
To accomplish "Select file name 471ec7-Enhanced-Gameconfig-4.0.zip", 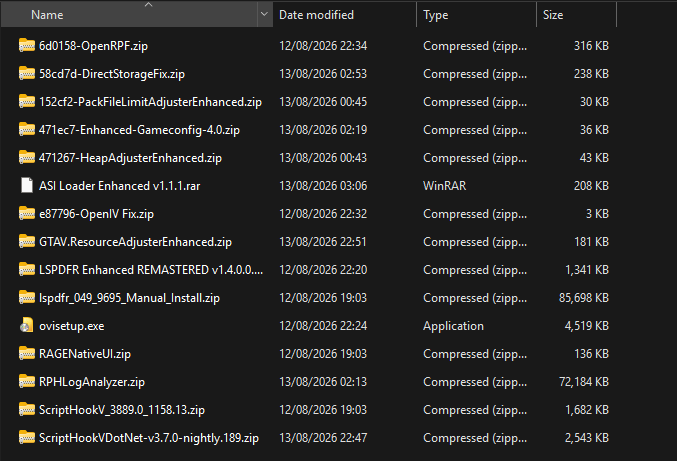I will tap(139, 130).
